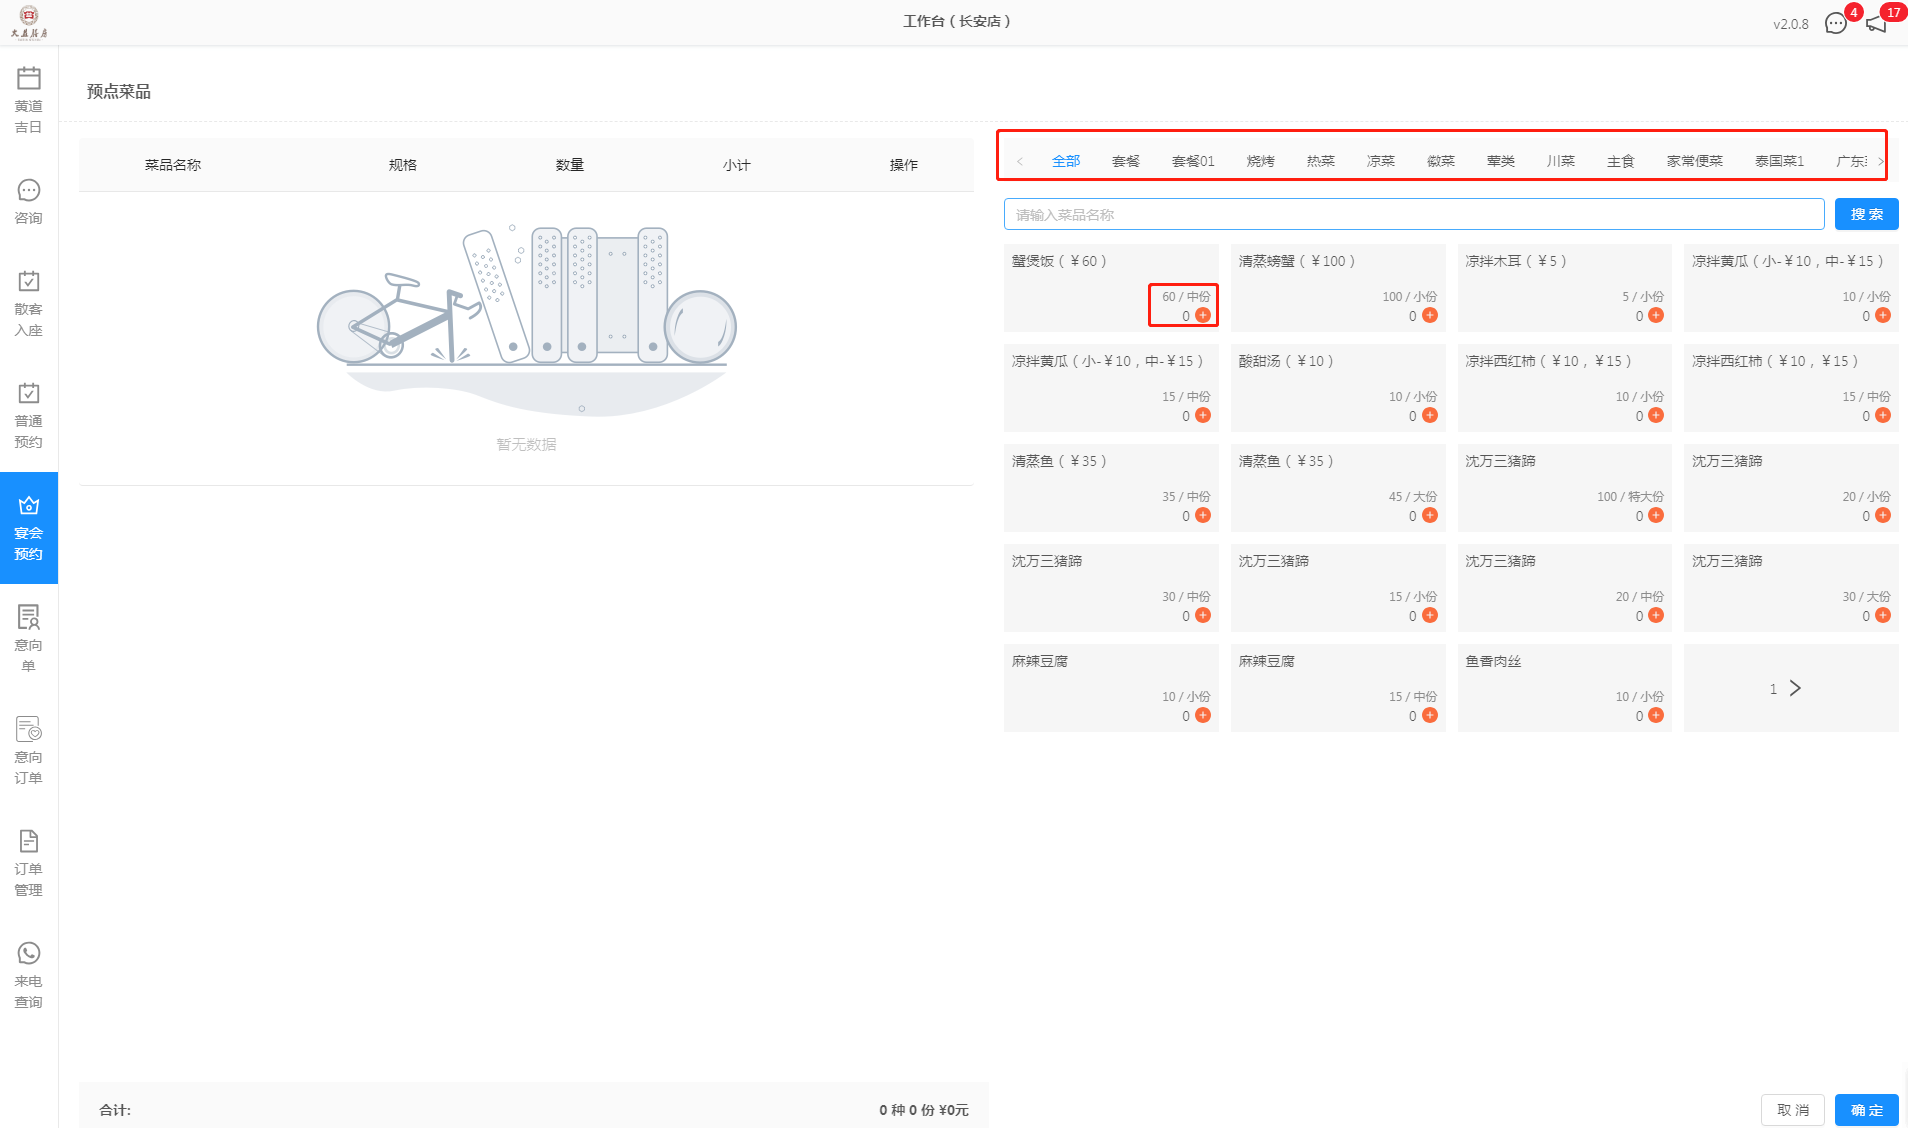Switch to the 套餐01 category tab
Screen dimensions: 1908x1128
point(1193,161)
